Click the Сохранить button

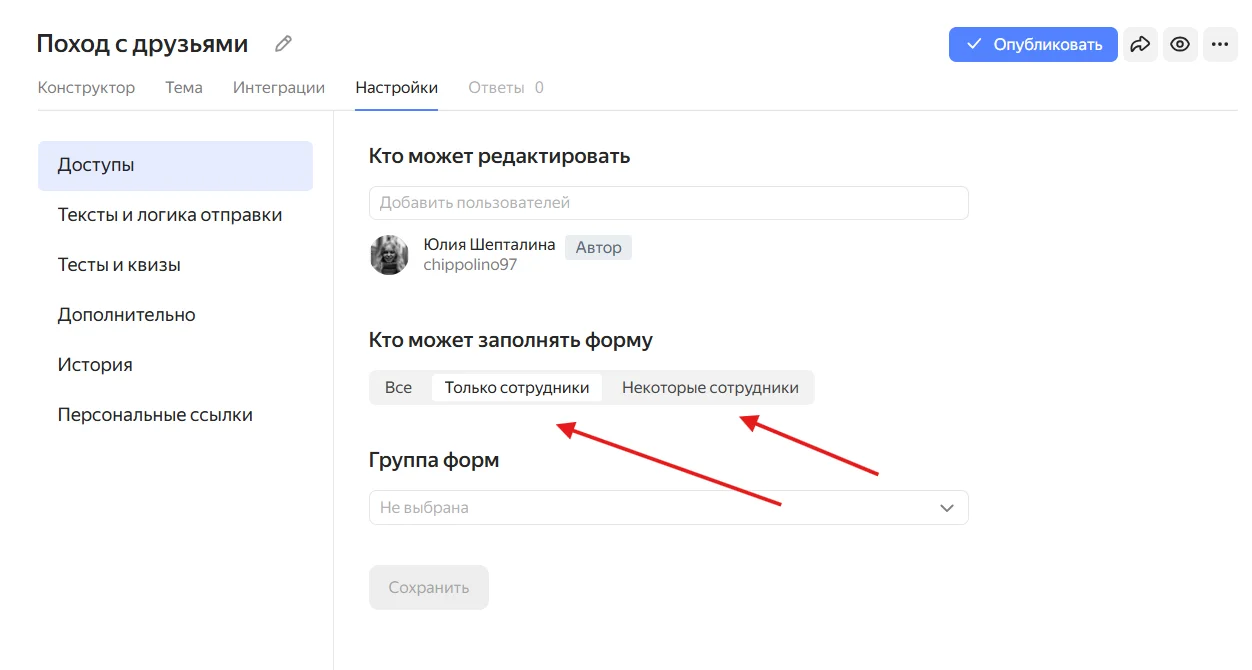[x=428, y=587]
